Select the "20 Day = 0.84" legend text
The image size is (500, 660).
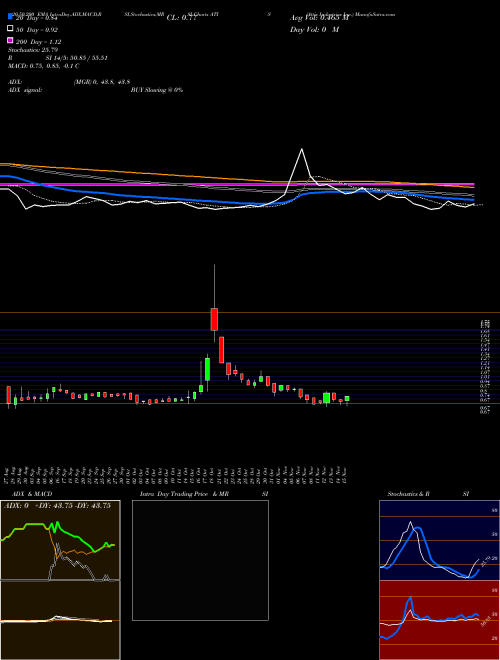[36, 18]
